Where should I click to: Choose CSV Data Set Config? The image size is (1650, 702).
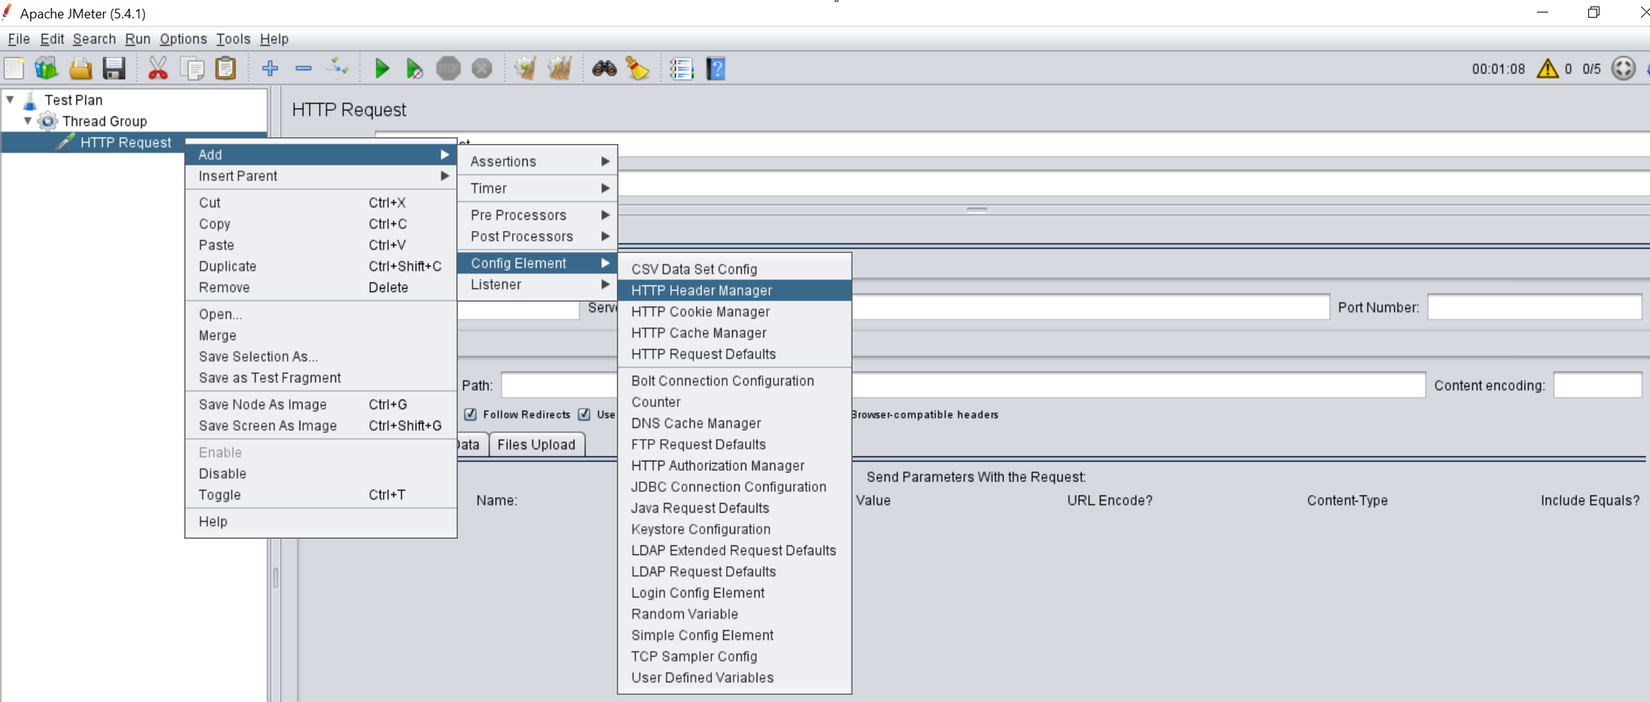(735, 269)
